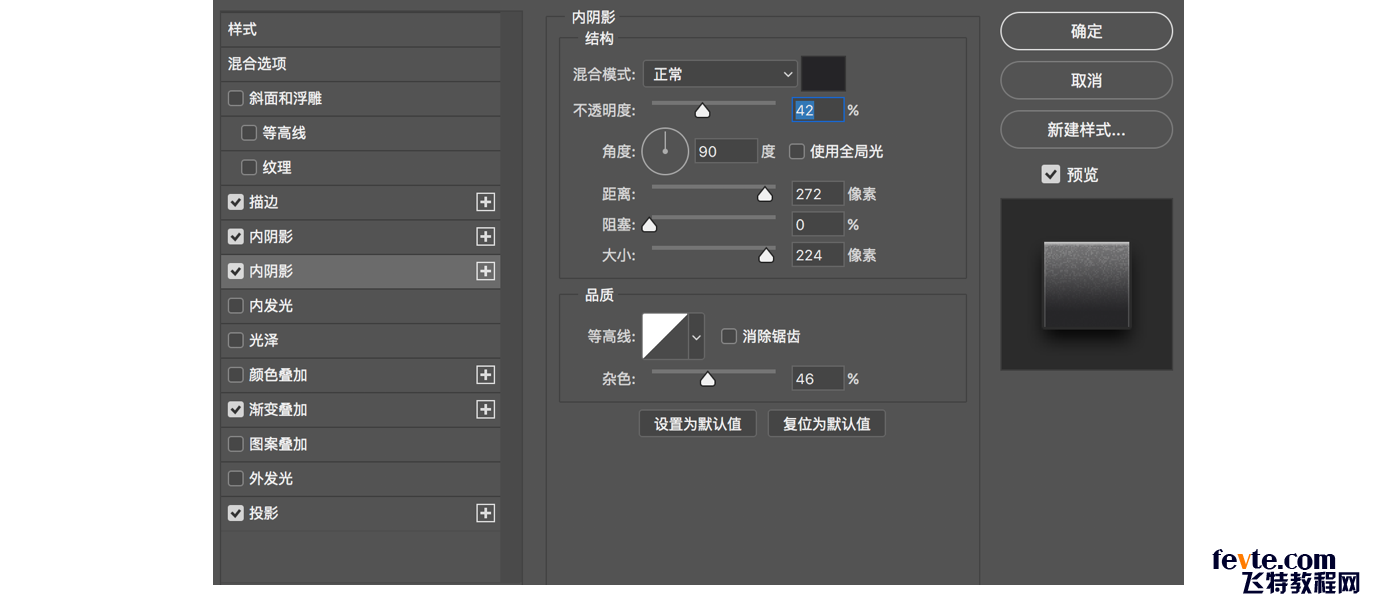Add another inner shadow via first 内阴影 plus icon

485,237
